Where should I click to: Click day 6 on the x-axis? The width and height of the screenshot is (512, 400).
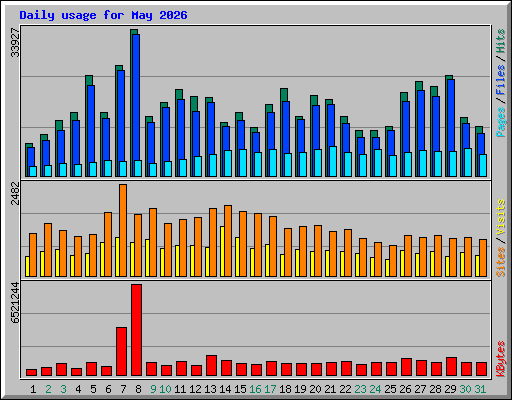(x=108, y=389)
